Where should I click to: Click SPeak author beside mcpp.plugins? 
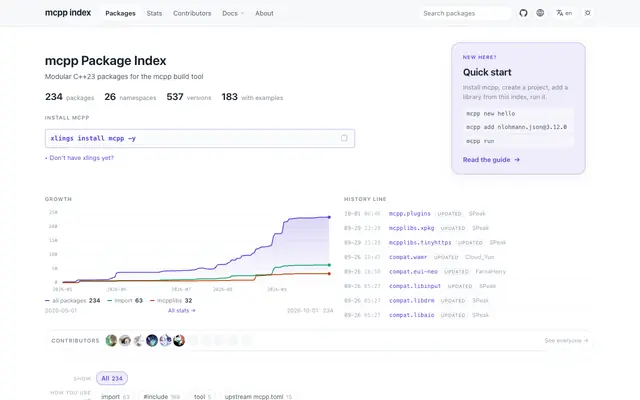point(477,213)
